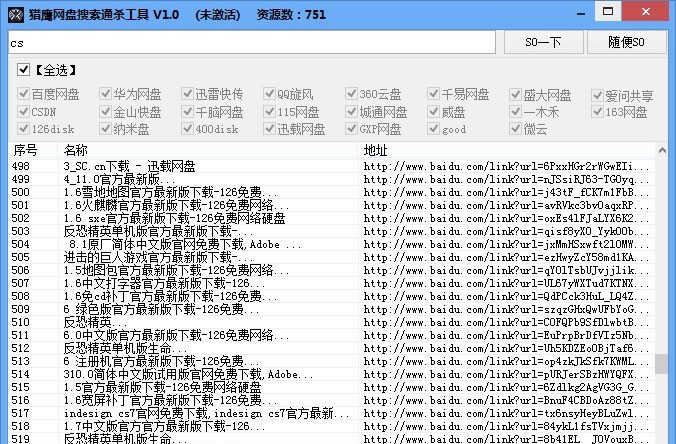The image size is (676, 444).
Task: Click the 随便SO button
Action: tap(626, 42)
